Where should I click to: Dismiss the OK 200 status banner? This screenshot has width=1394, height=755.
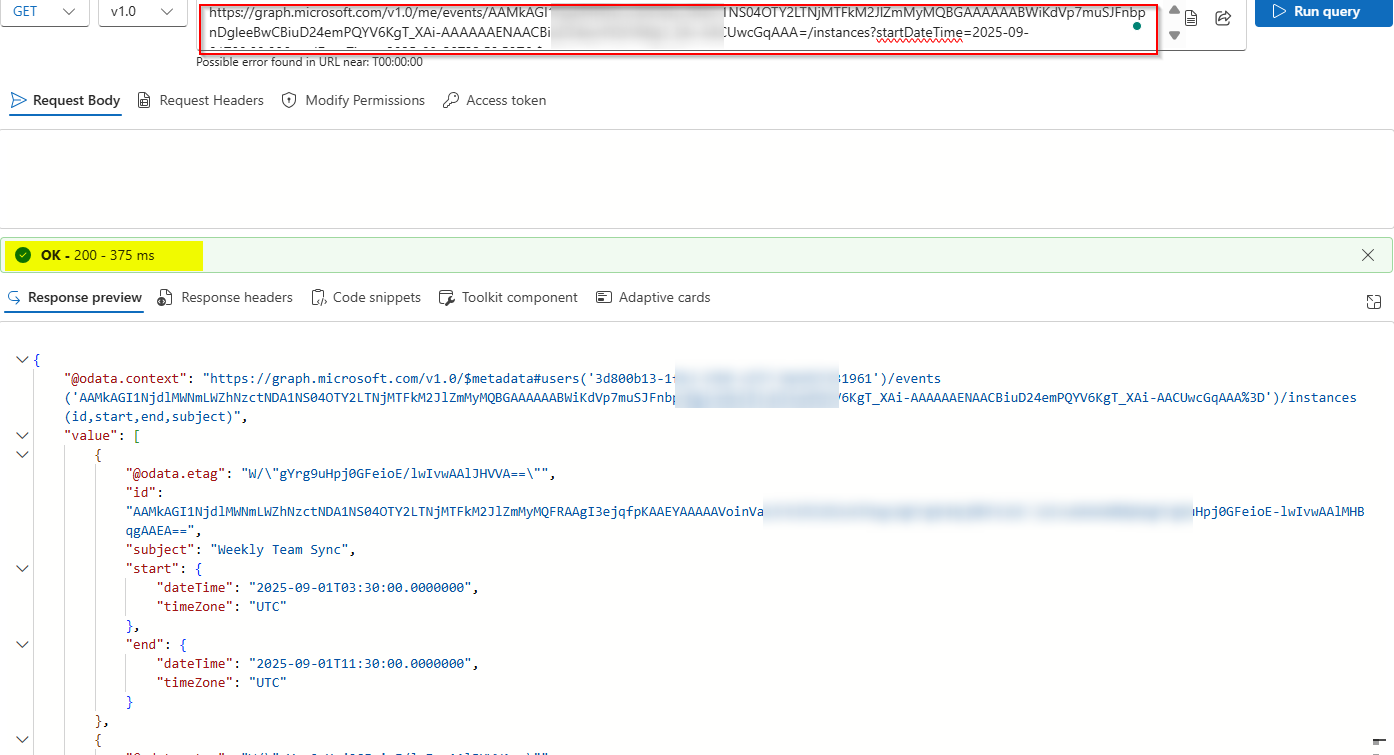click(1367, 255)
